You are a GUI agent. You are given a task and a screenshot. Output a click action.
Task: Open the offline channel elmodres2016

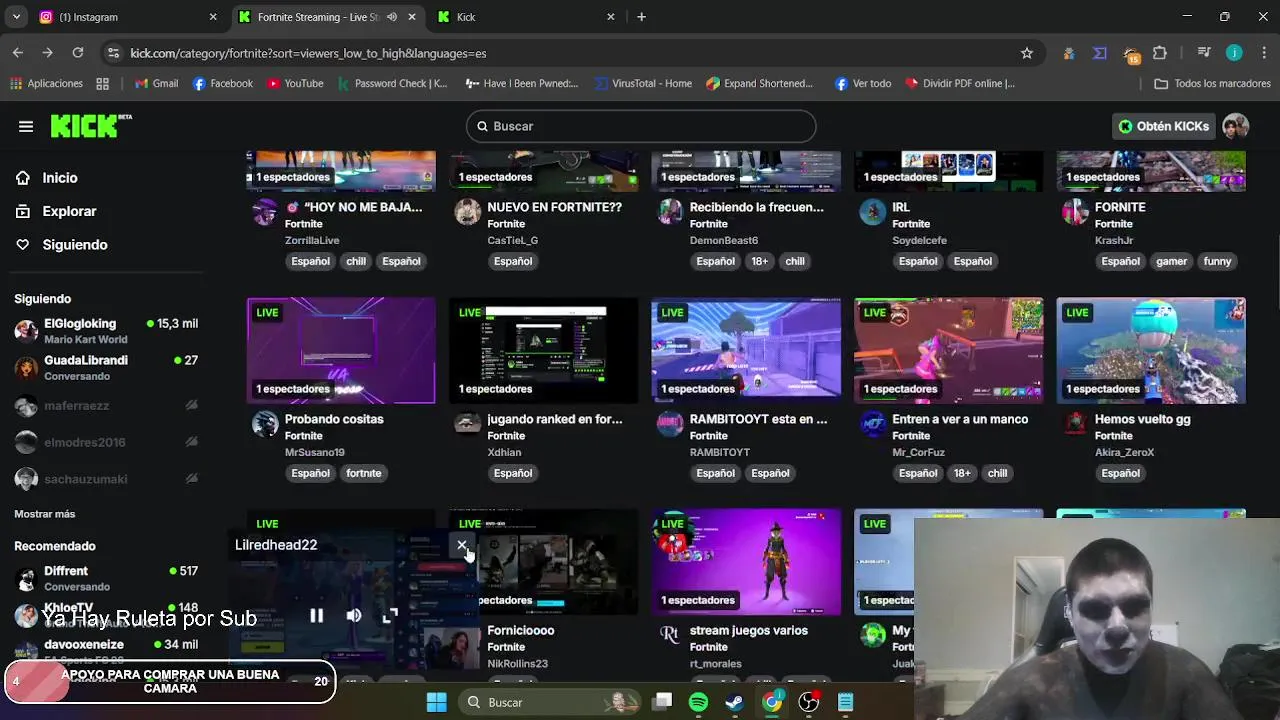[x=105, y=442]
